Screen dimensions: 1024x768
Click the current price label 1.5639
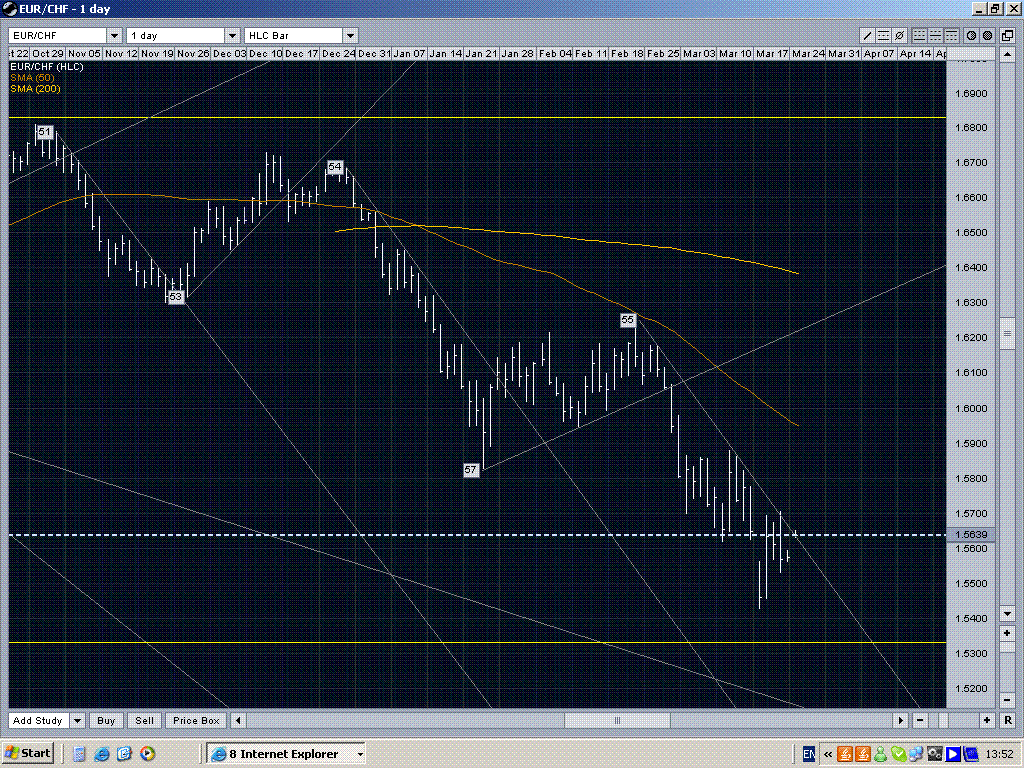coord(971,534)
